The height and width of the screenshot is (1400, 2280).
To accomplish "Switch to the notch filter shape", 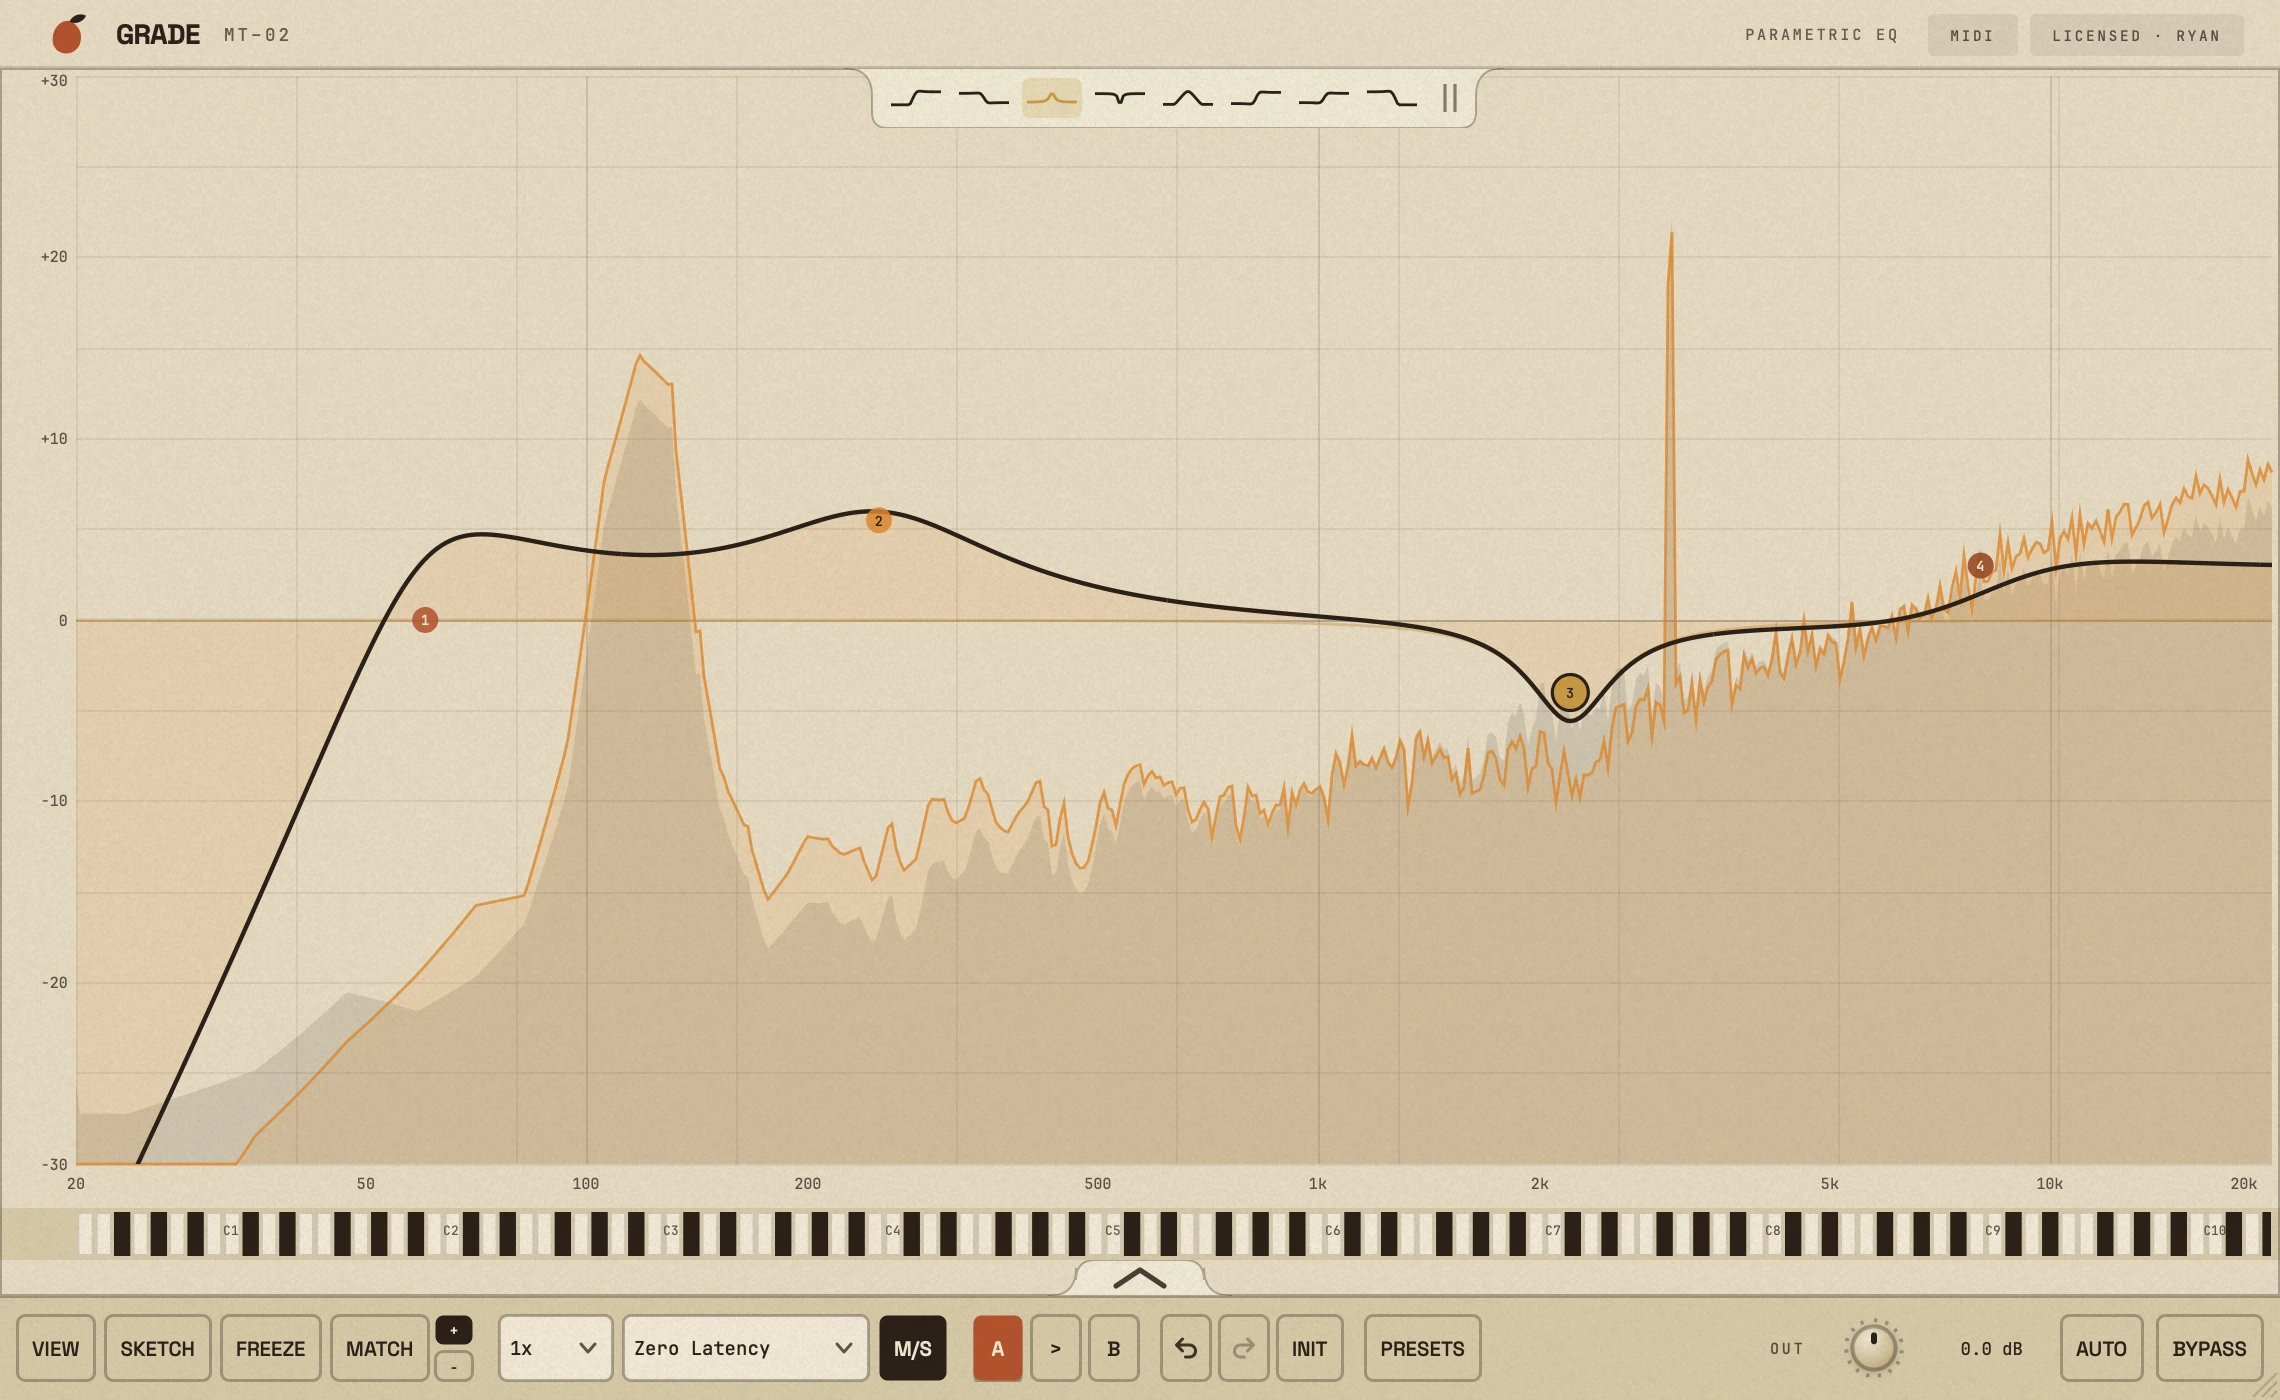I will click(x=1120, y=98).
